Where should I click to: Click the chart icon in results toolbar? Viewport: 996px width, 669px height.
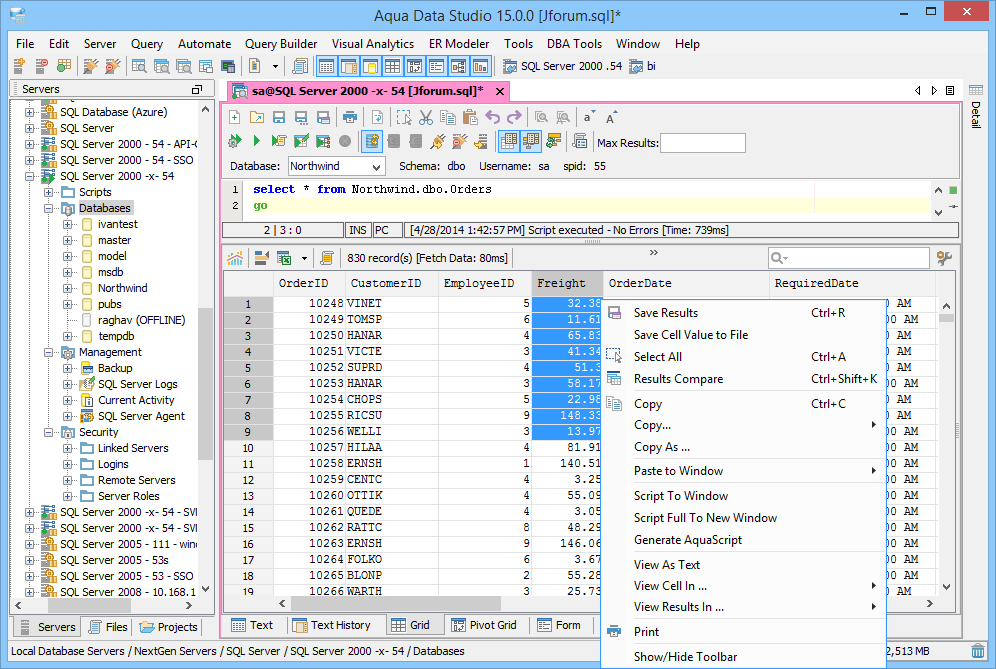tap(235, 258)
